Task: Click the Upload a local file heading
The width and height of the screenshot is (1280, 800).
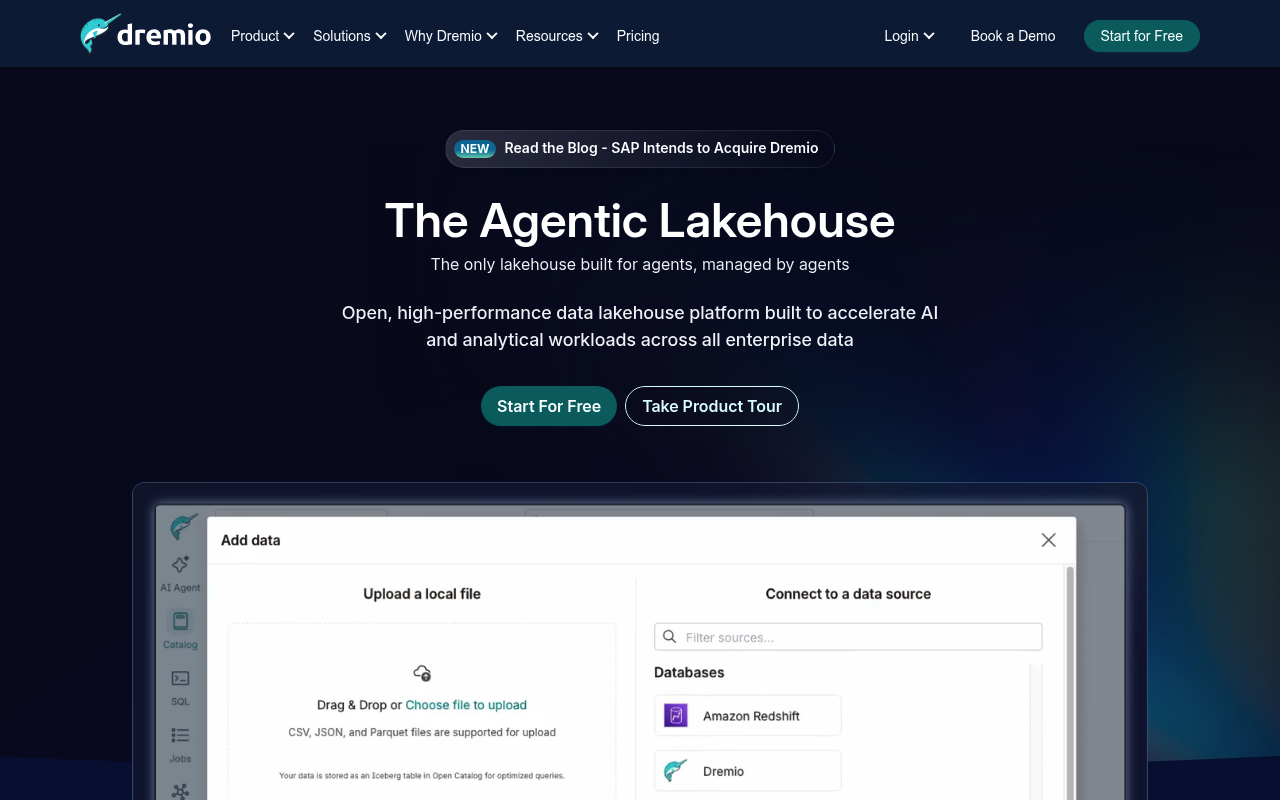Action: pos(422,594)
